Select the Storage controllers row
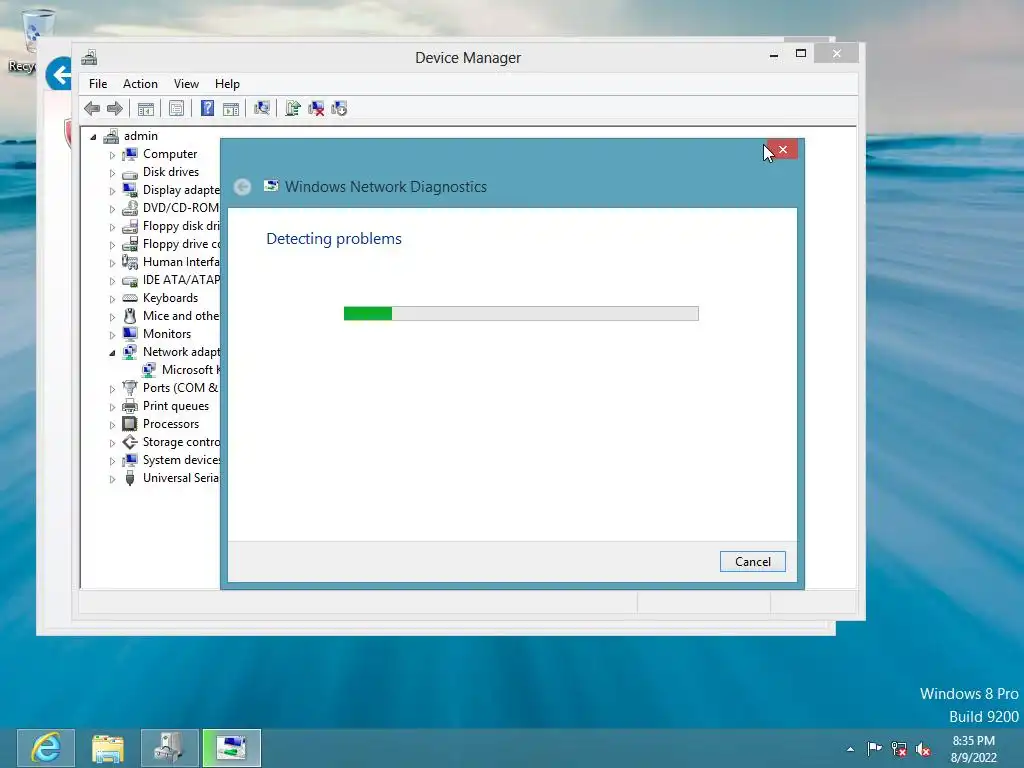The width and height of the screenshot is (1024, 768). click(171, 442)
